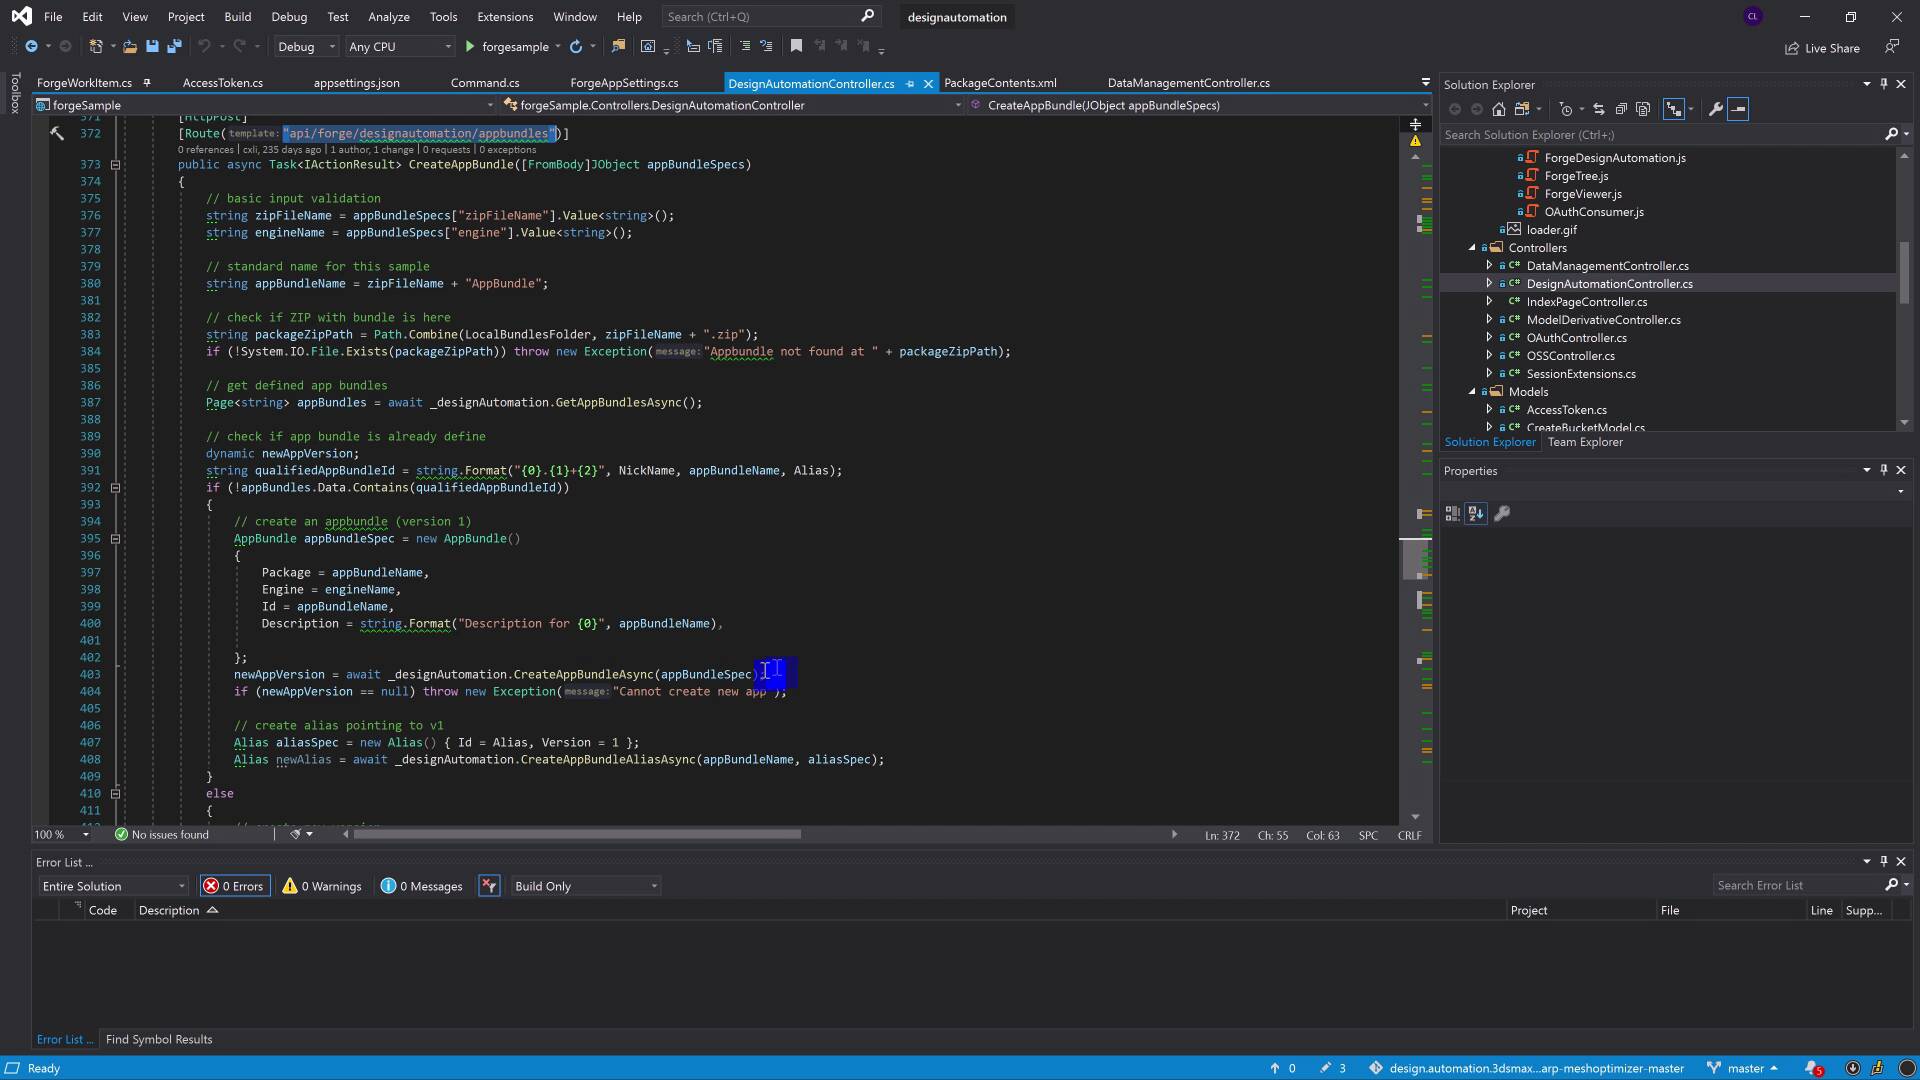
Task: Save the current file with the Save icon
Action: point(152,46)
